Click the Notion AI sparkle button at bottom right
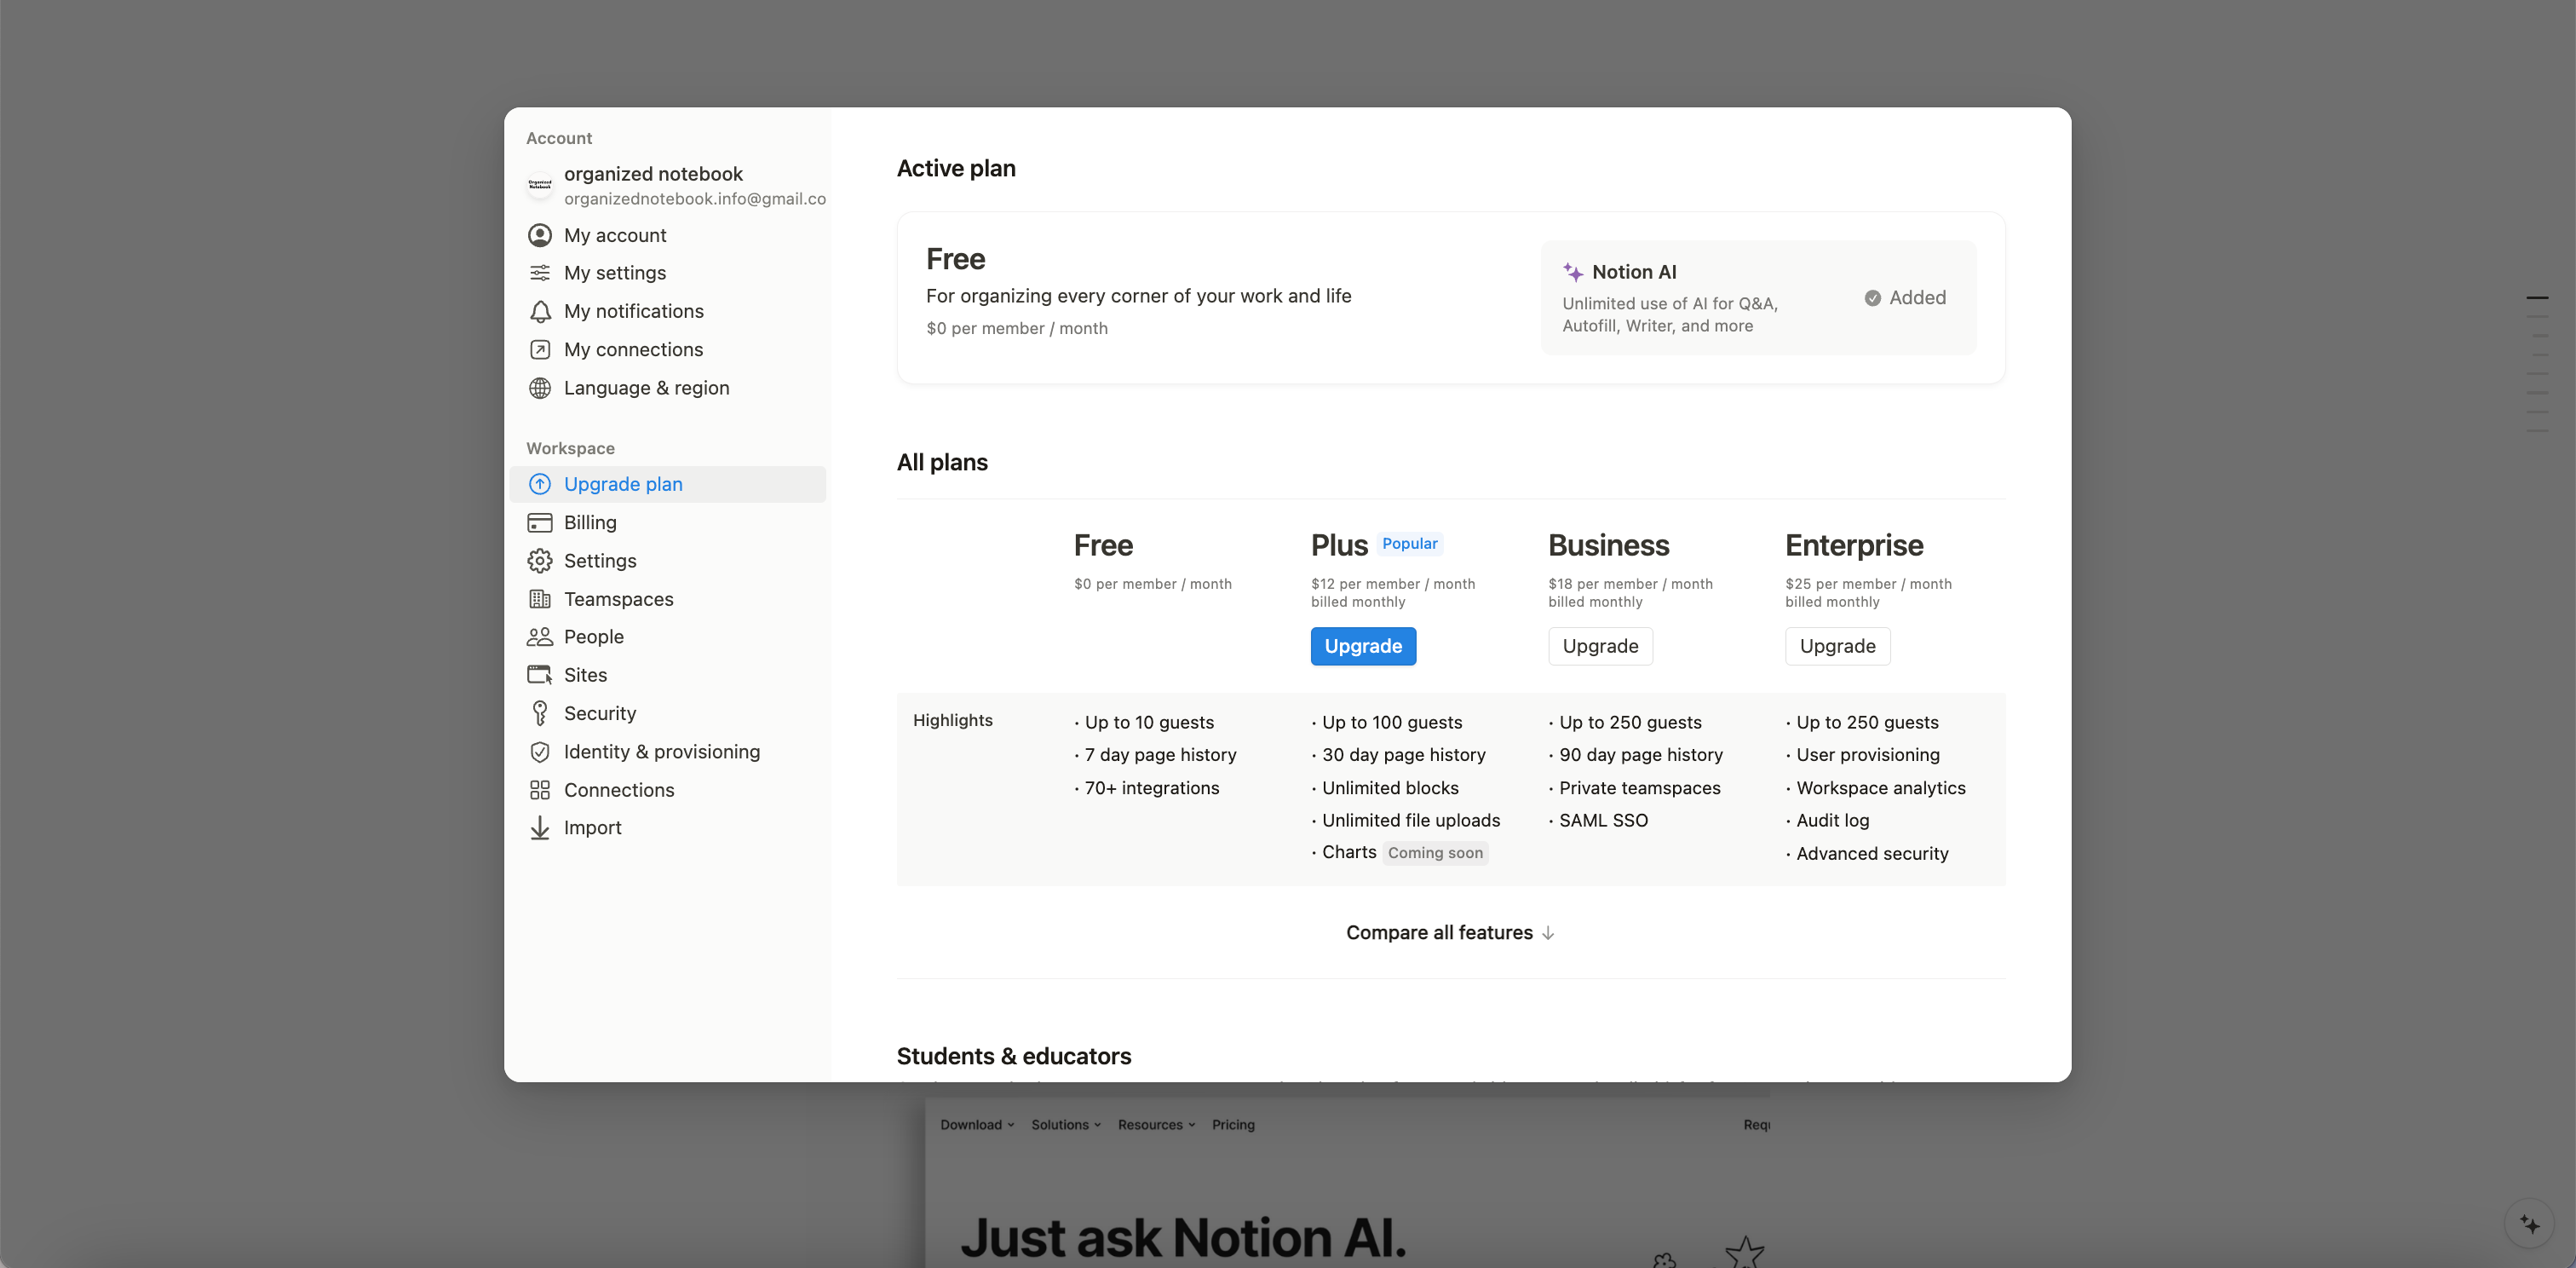Screen dimensions: 2576x1268 pyautogui.click(x=2529, y=1224)
